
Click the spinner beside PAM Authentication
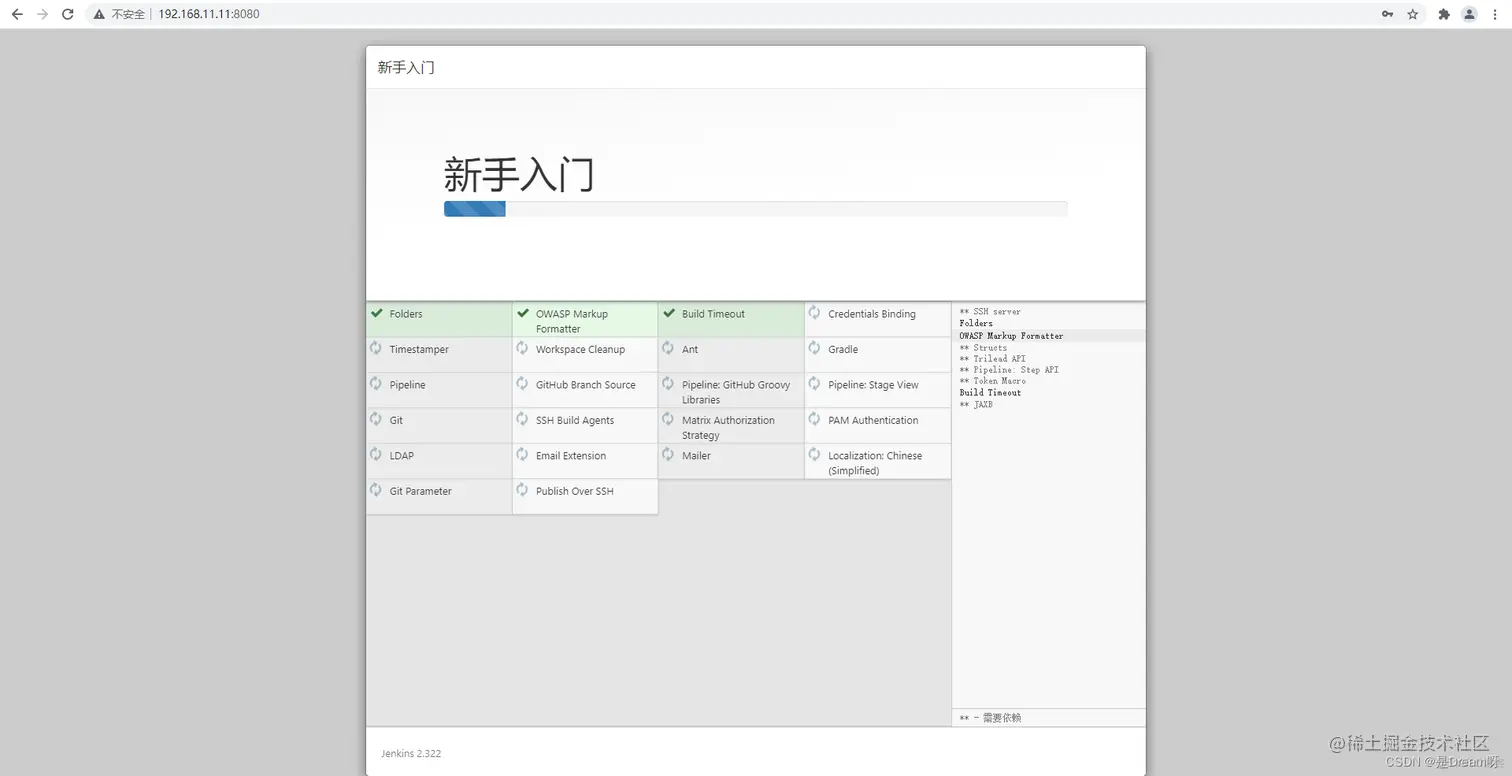pyautogui.click(x=814, y=419)
